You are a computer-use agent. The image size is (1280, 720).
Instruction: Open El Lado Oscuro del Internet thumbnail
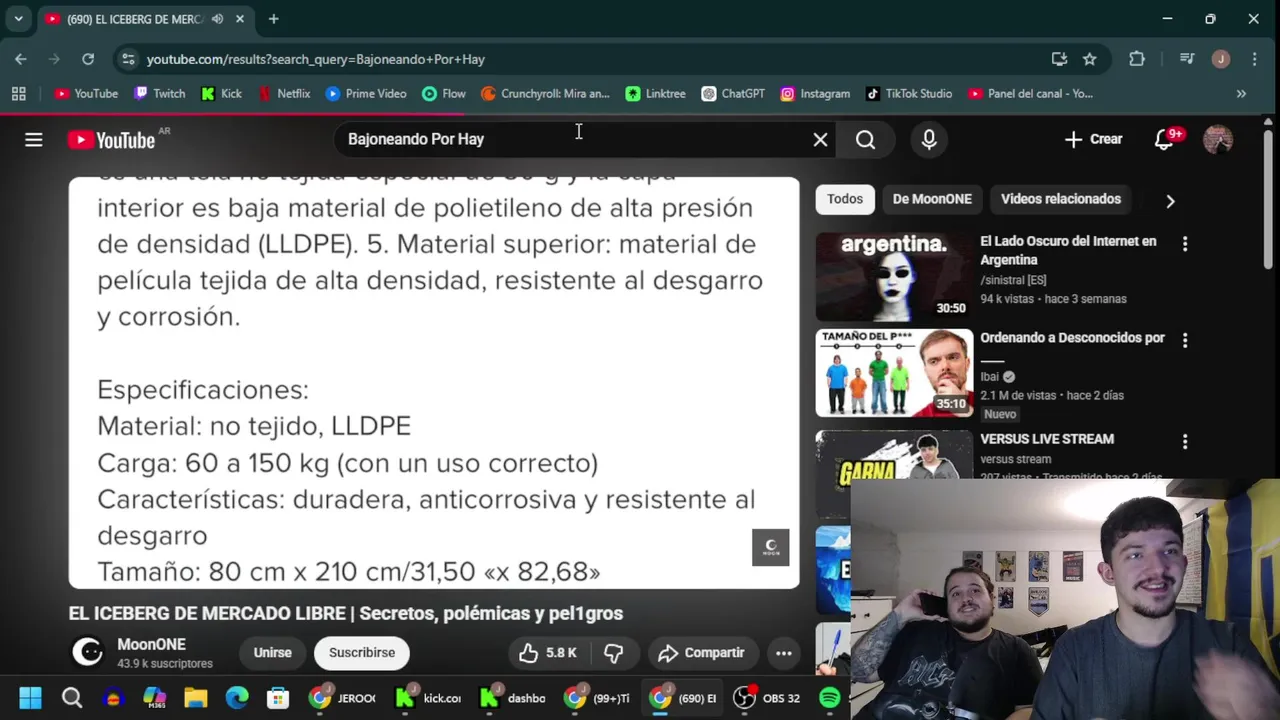coord(894,277)
